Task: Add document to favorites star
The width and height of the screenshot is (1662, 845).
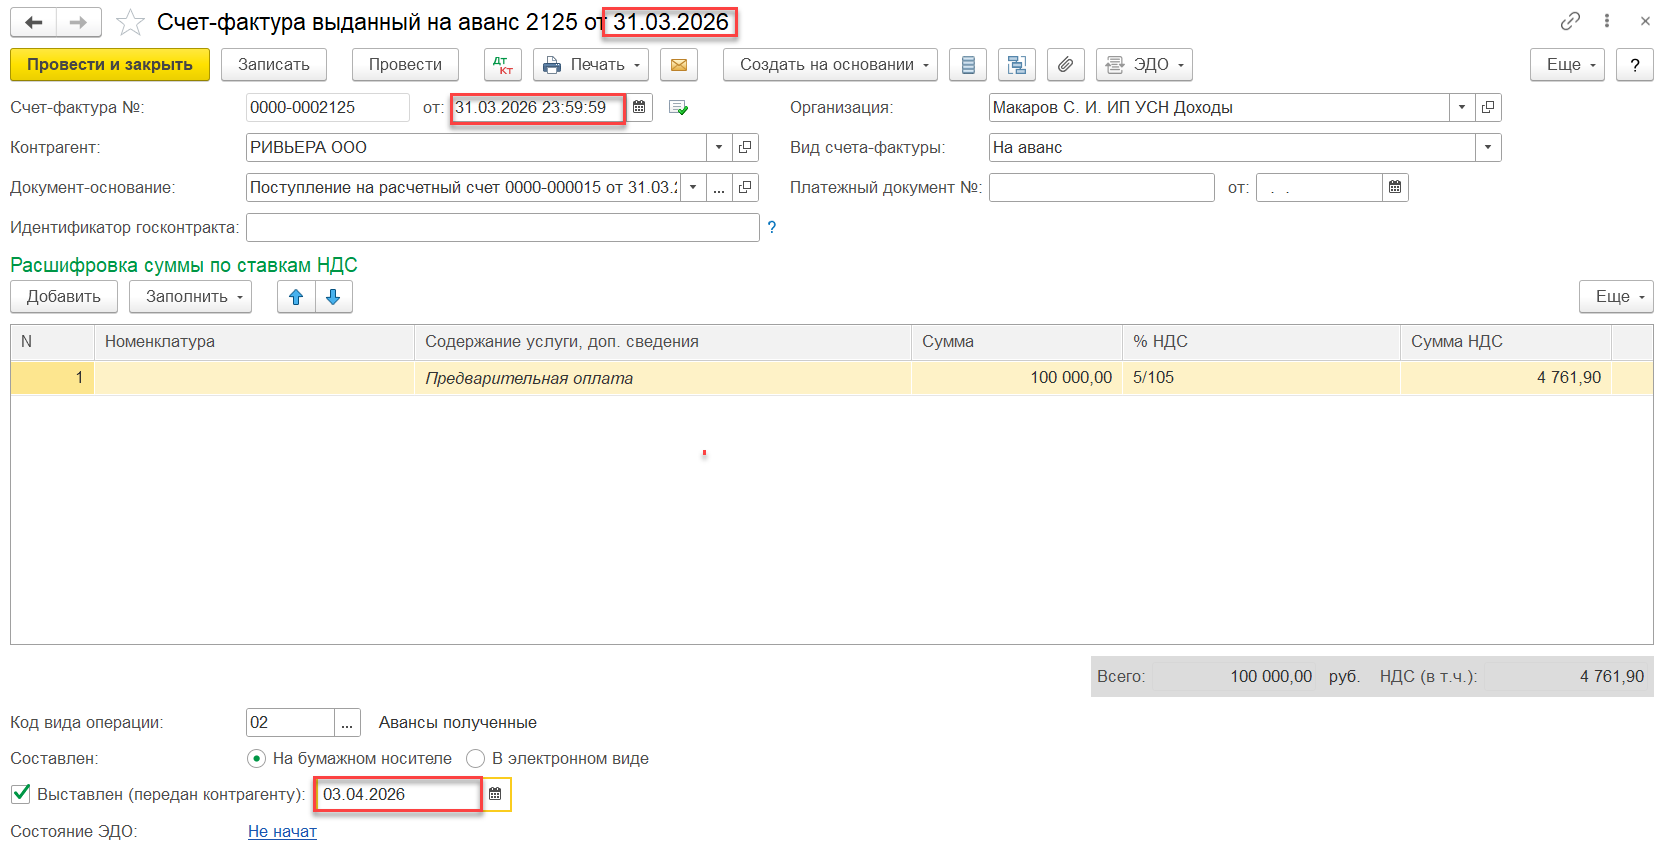Action: (x=130, y=22)
